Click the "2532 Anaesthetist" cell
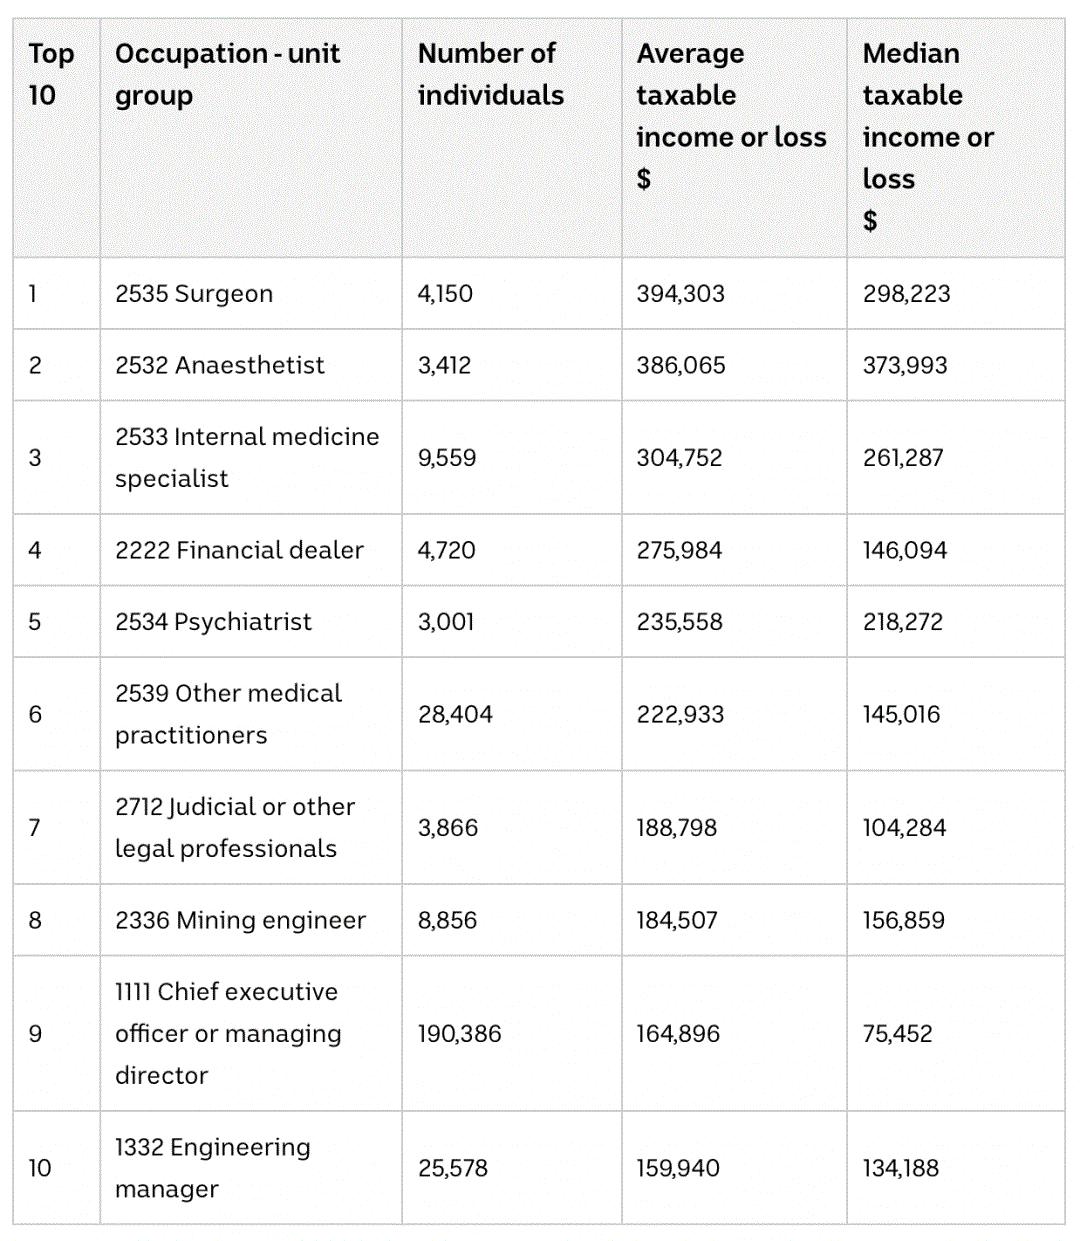 220,365
